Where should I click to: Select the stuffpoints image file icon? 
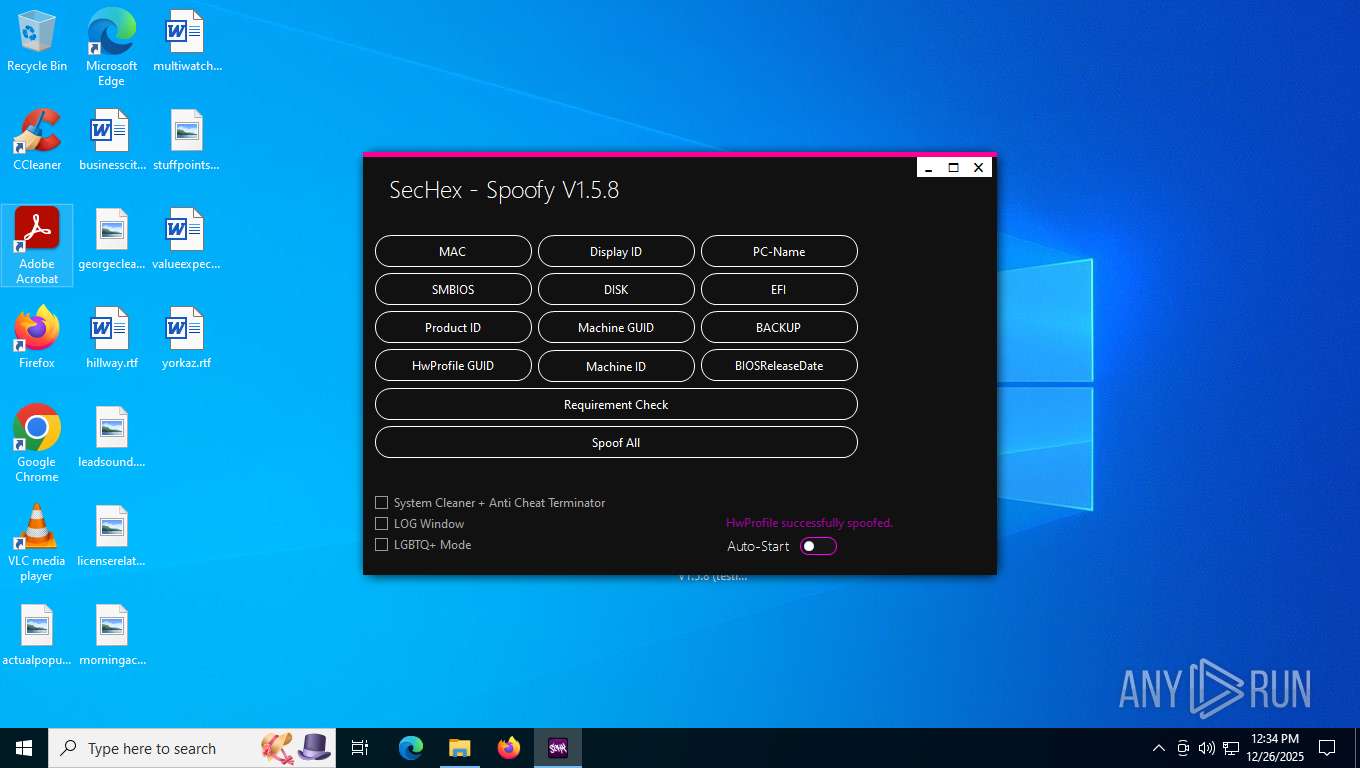pos(186,140)
